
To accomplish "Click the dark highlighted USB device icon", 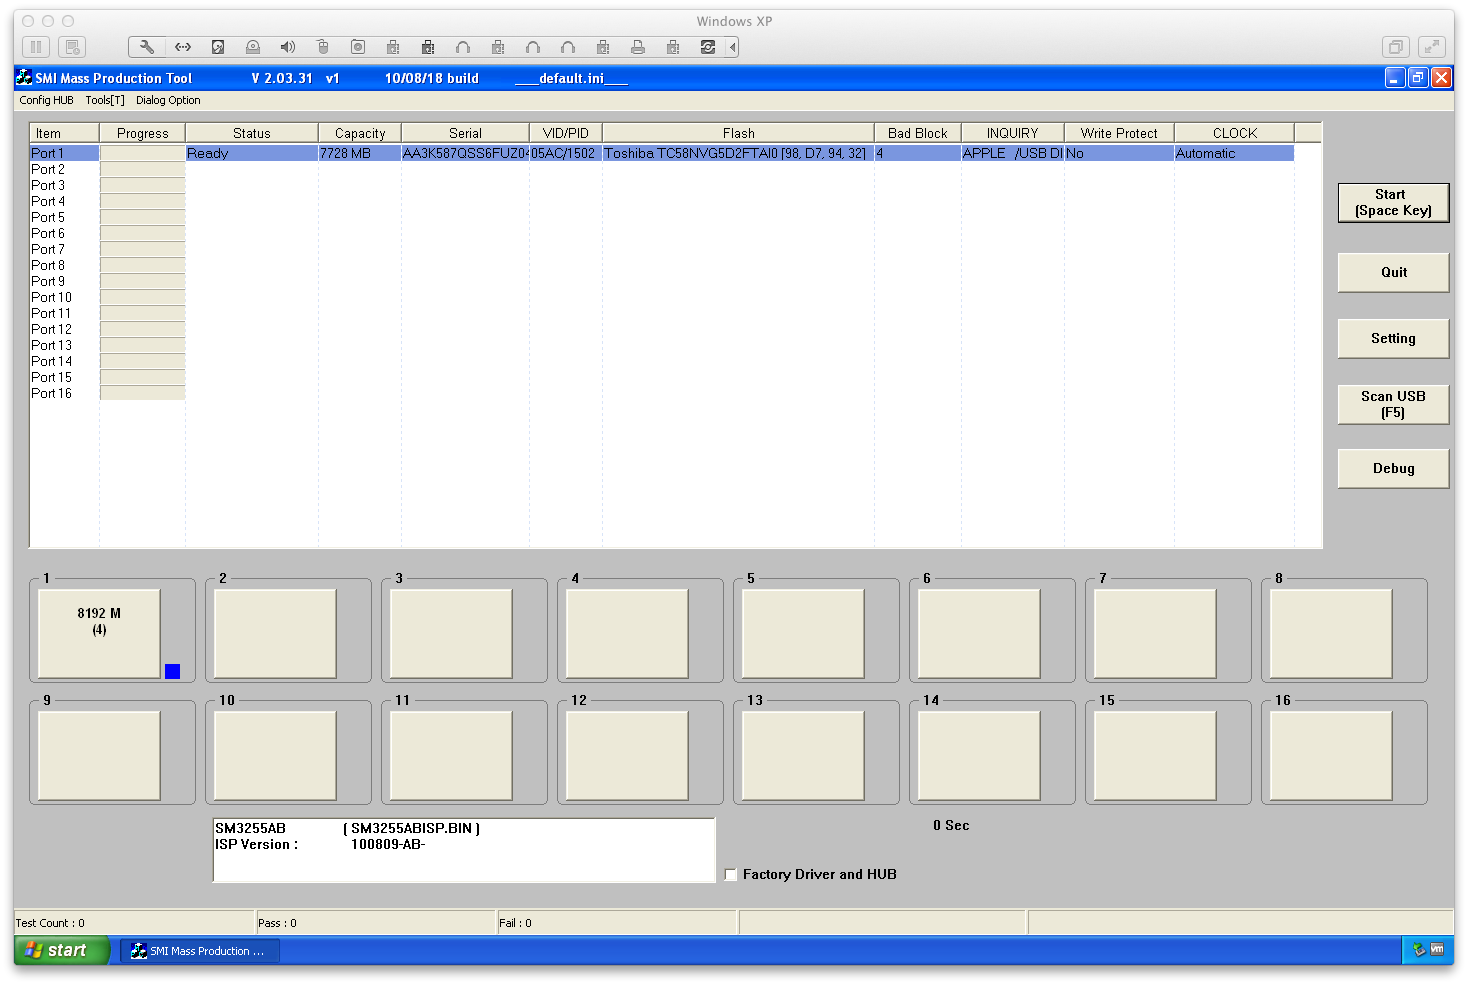I will tap(428, 47).
